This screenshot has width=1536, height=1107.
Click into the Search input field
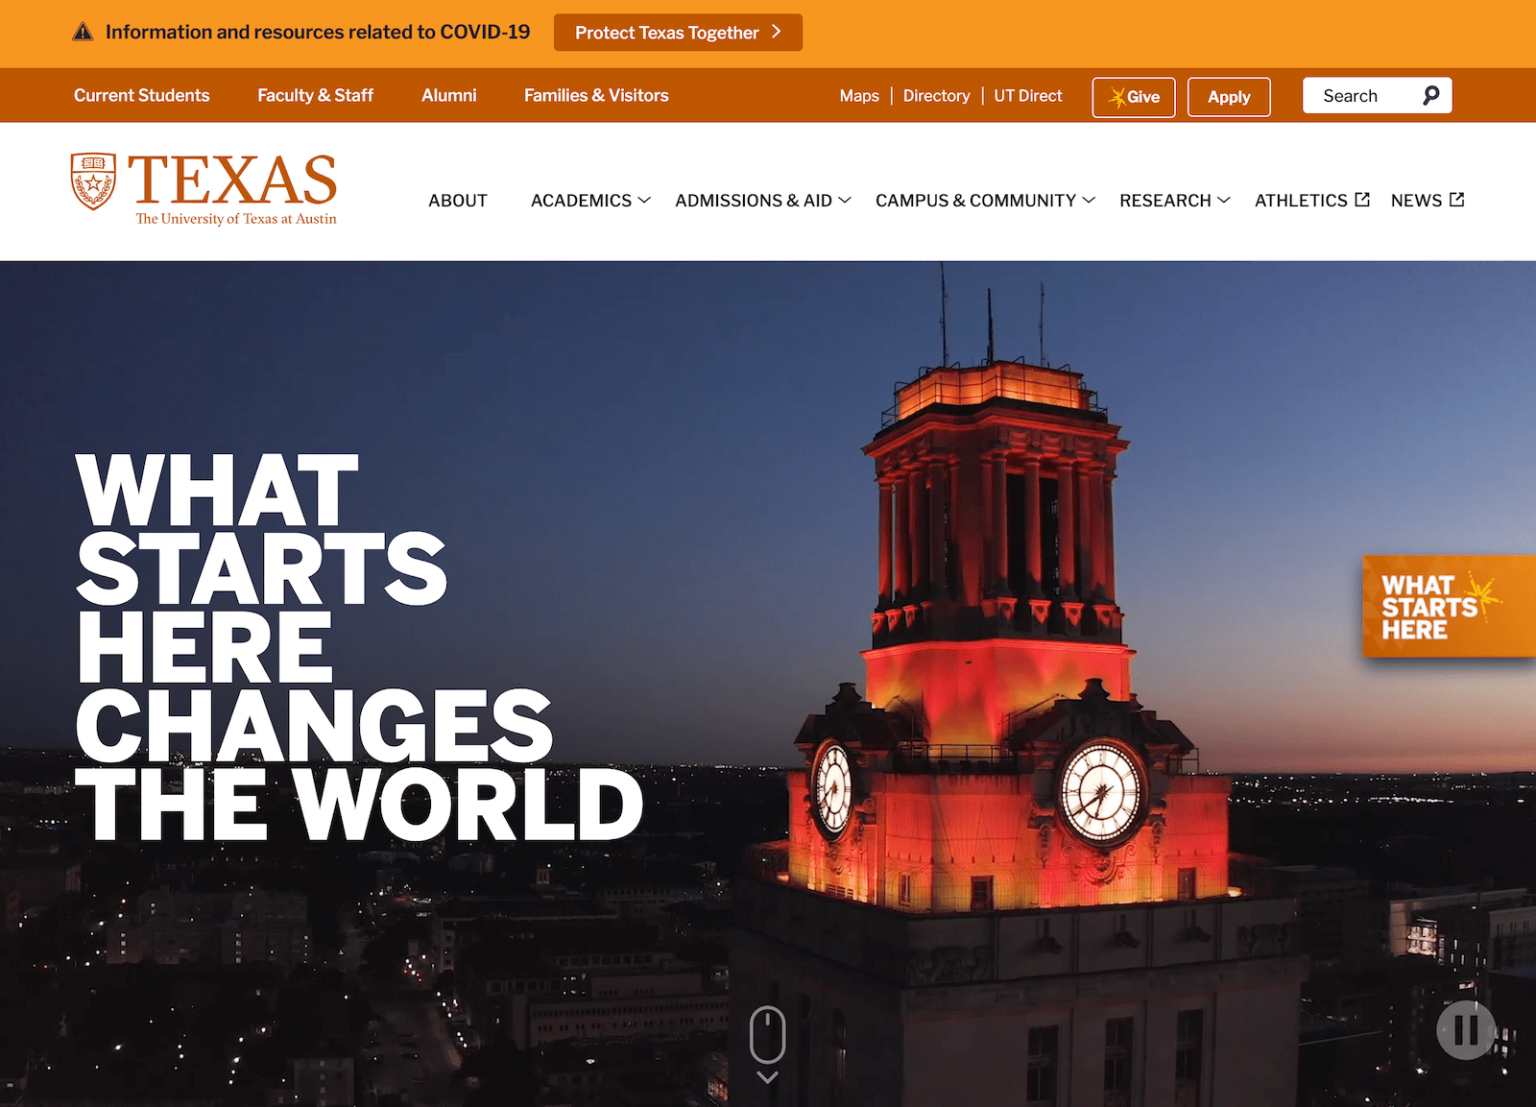1360,96
